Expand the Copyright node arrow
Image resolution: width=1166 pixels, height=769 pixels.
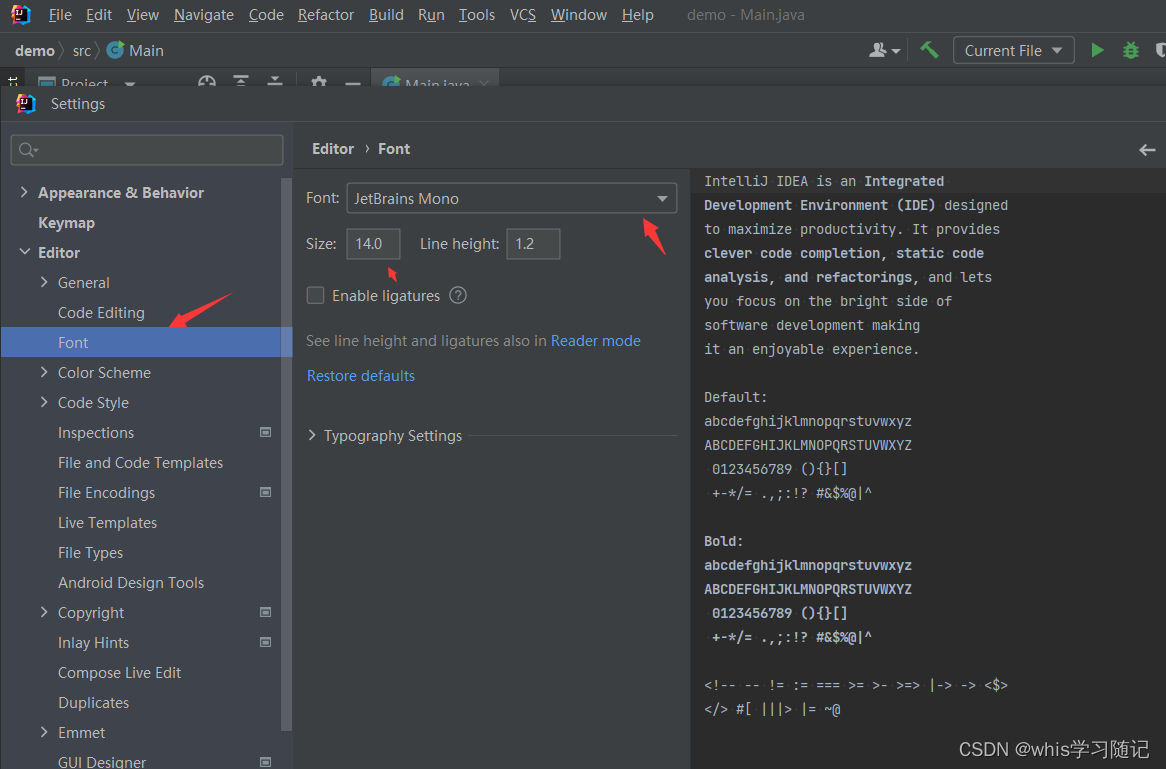click(44, 612)
